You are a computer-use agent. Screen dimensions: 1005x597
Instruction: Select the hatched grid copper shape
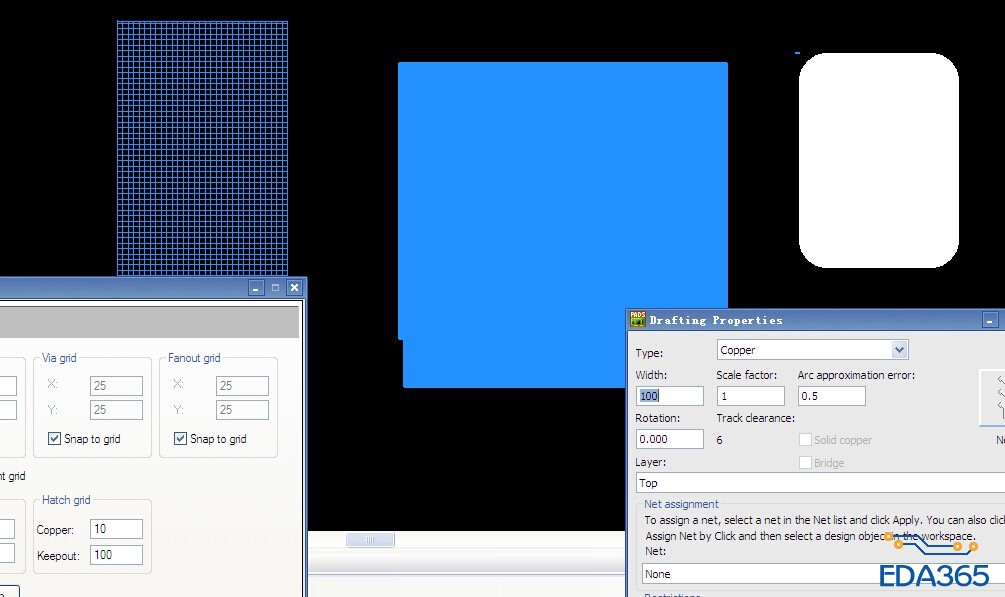(202, 149)
